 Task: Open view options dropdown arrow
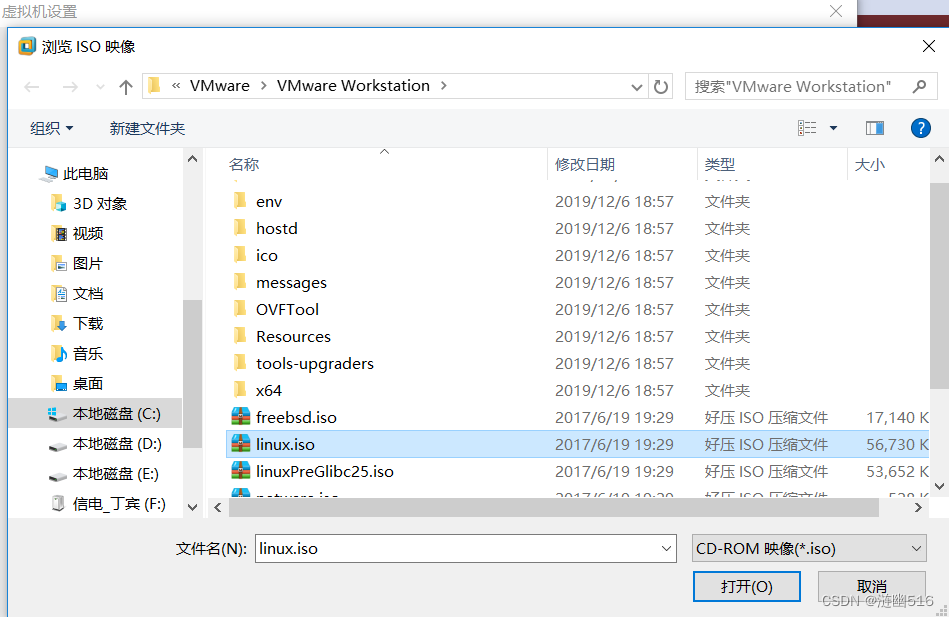coord(833,128)
